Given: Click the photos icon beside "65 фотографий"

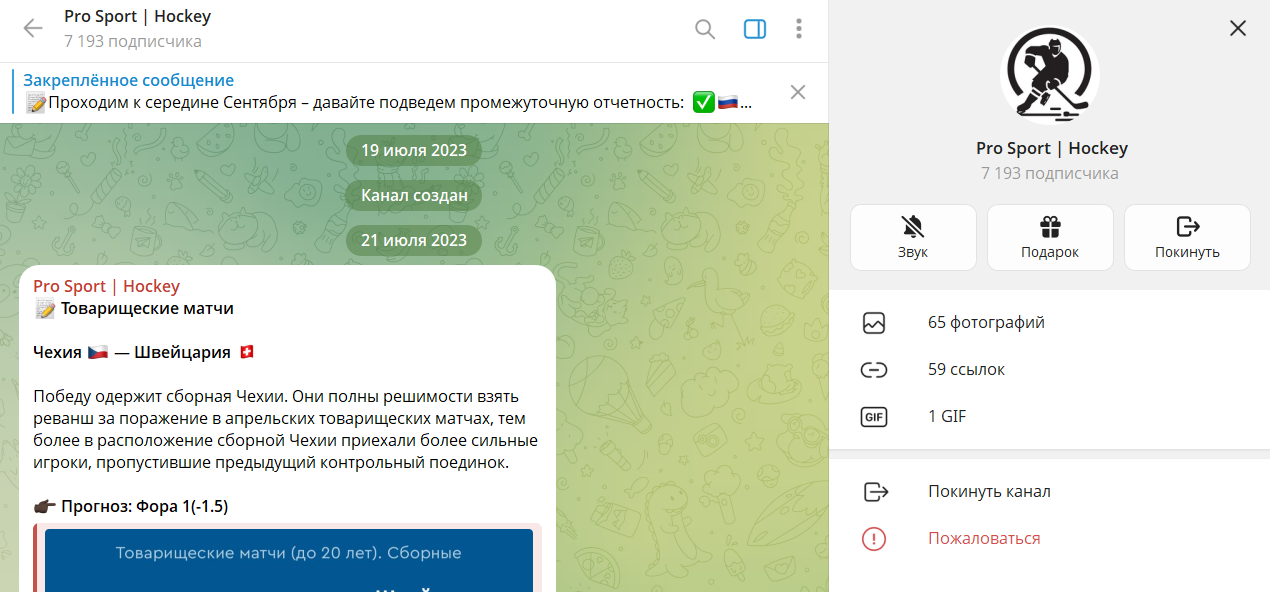Looking at the screenshot, I should click(x=874, y=323).
